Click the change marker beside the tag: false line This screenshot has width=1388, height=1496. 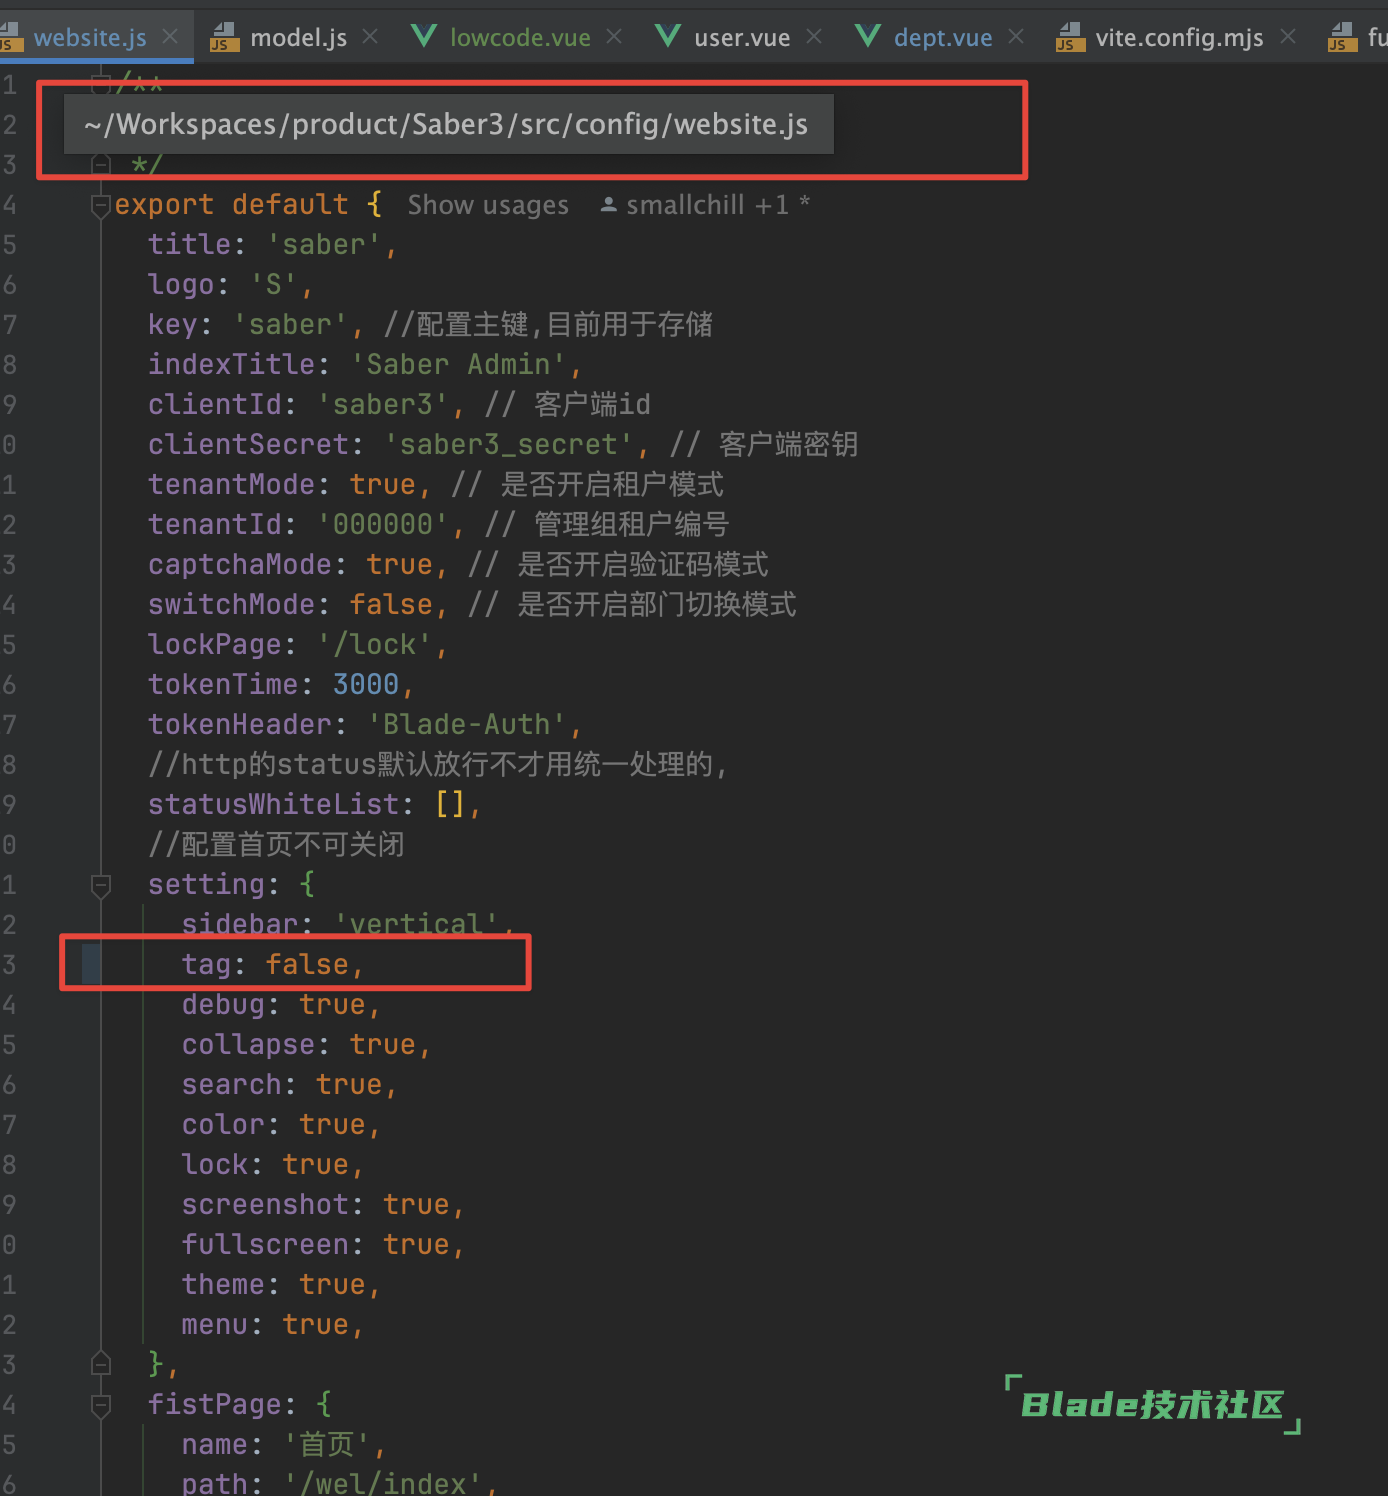pyautogui.click(x=91, y=964)
